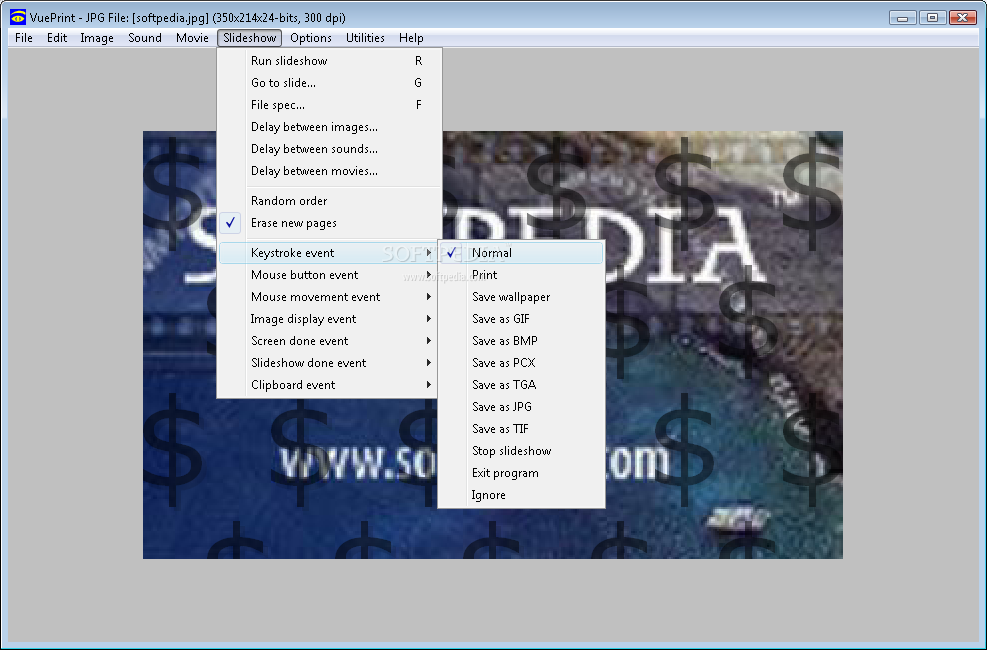Expand Keystroke event submenu
Viewport: 987px width, 650px height.
click(x=329, y=253)
